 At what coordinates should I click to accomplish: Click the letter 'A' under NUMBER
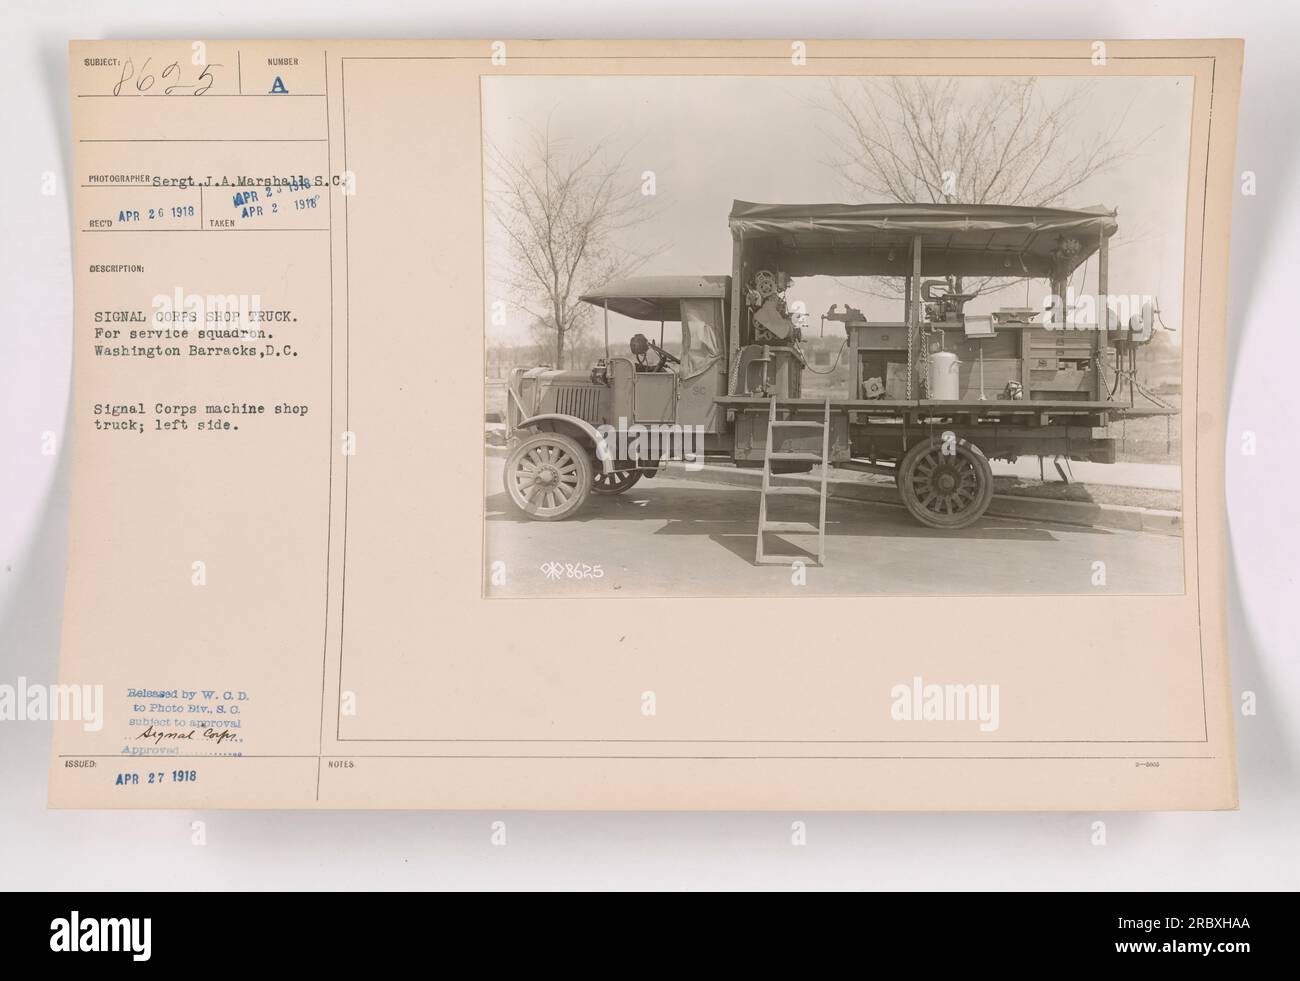pyautogui.click(x=278, y=86)
